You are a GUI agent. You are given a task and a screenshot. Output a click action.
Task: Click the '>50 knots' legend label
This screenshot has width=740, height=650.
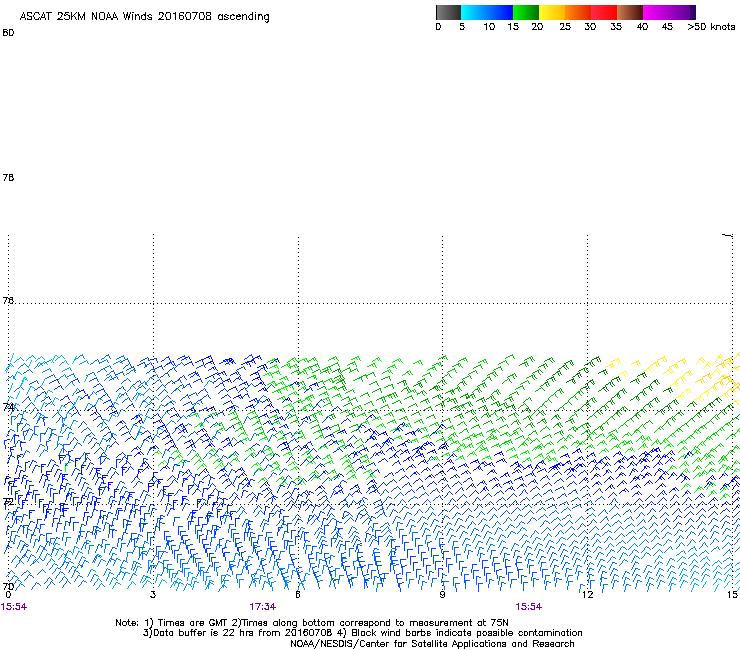pyautogui.click(x=711, y=27)
